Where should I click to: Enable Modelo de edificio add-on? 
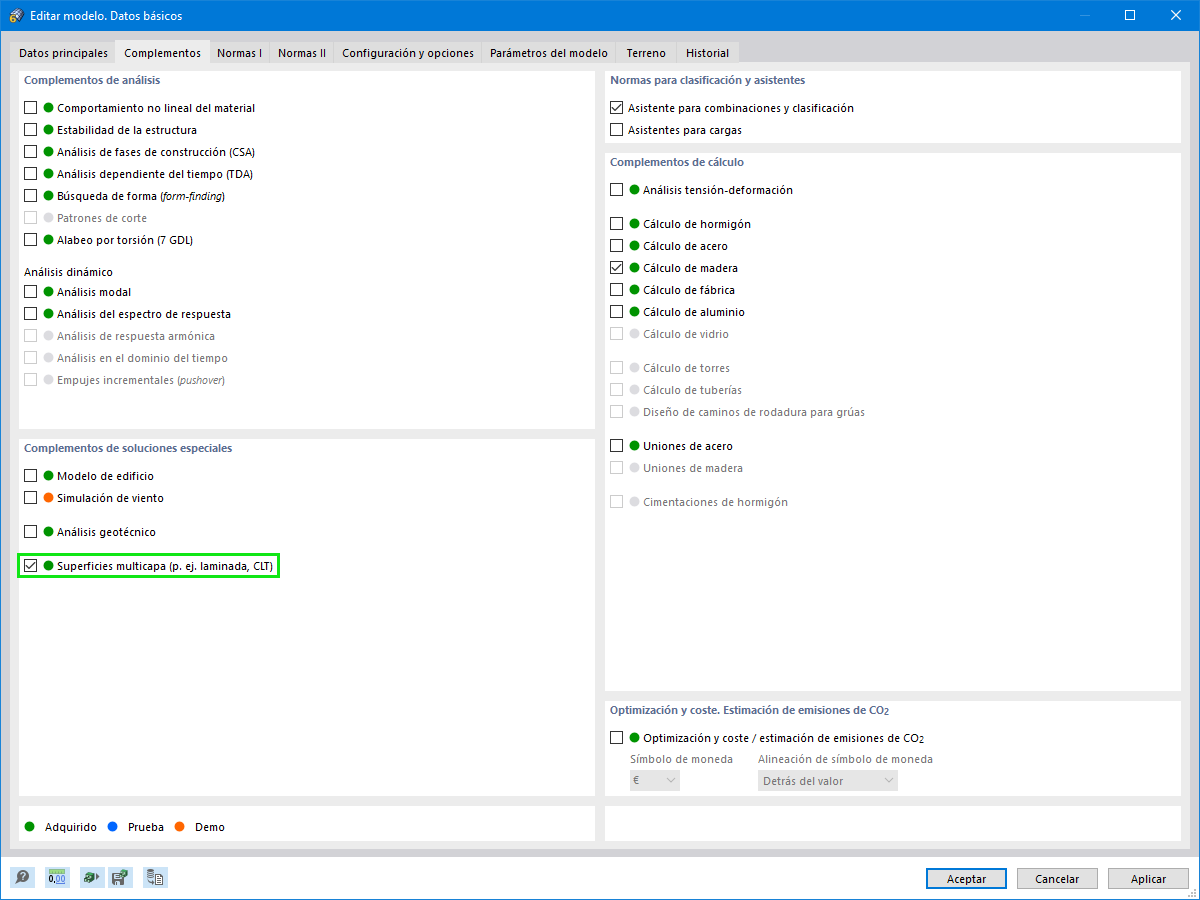click(x=31, y=476)
